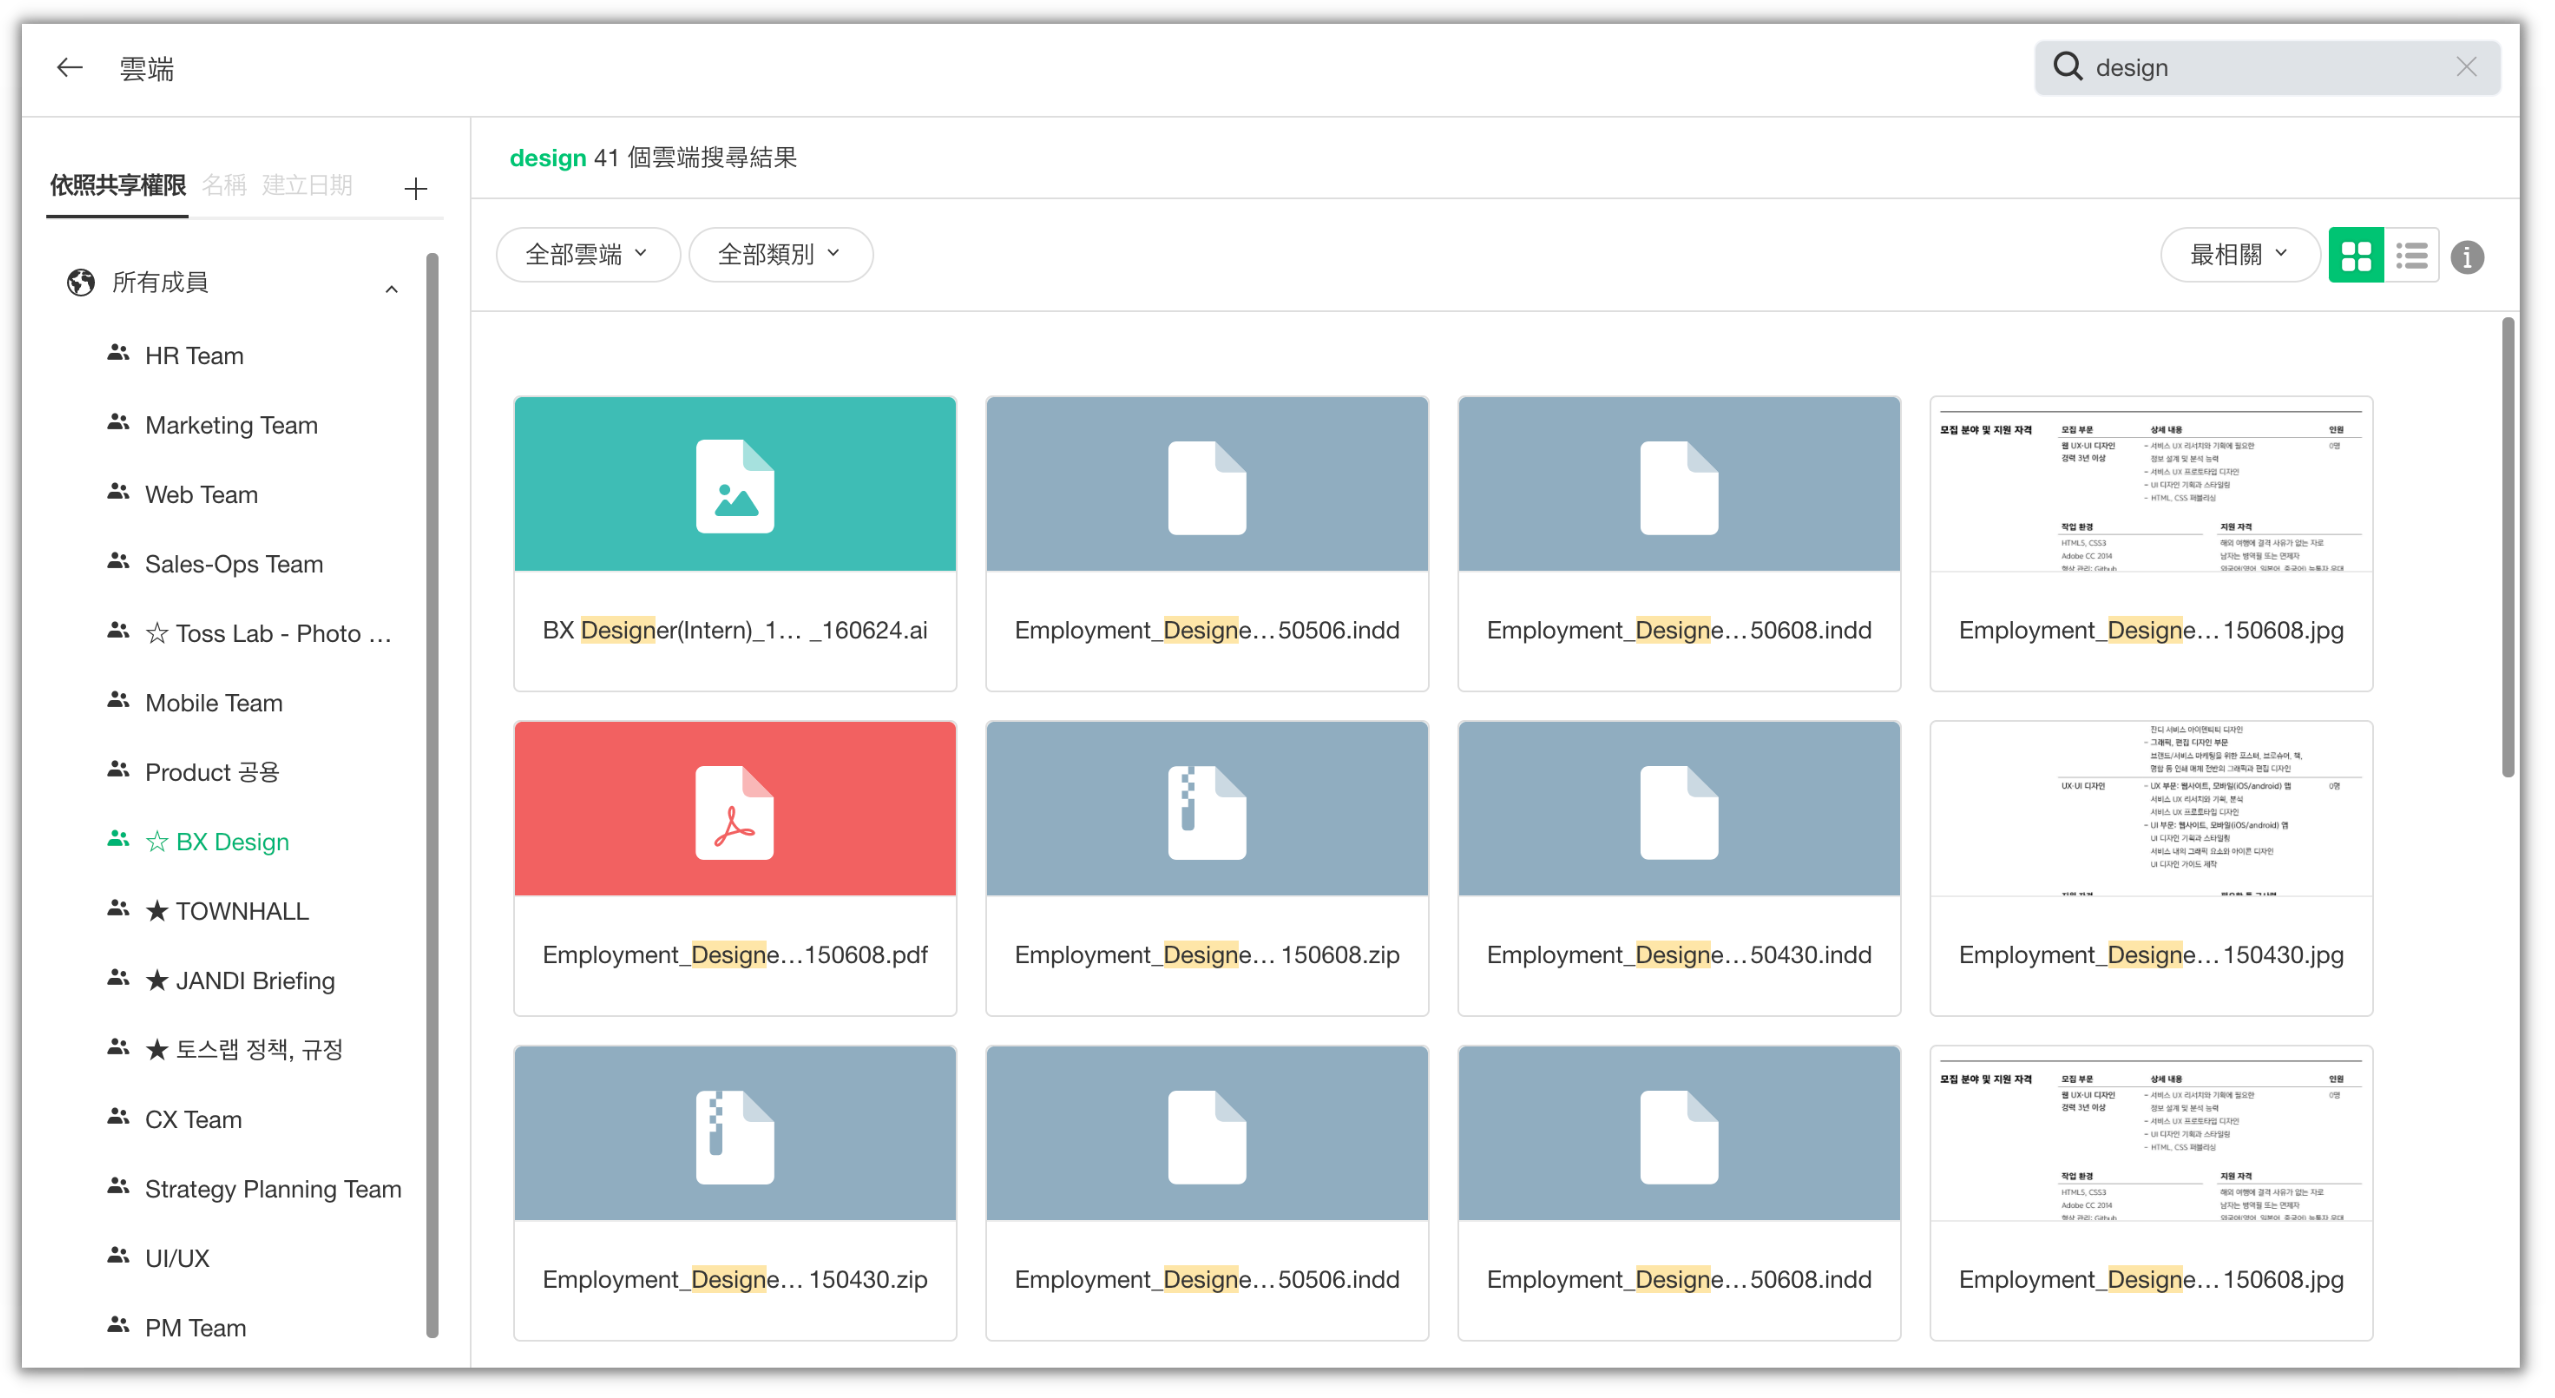Select the 名稱 sorting tab
This screenshot has width=2555, height=1398.
[x=224, y=185]
